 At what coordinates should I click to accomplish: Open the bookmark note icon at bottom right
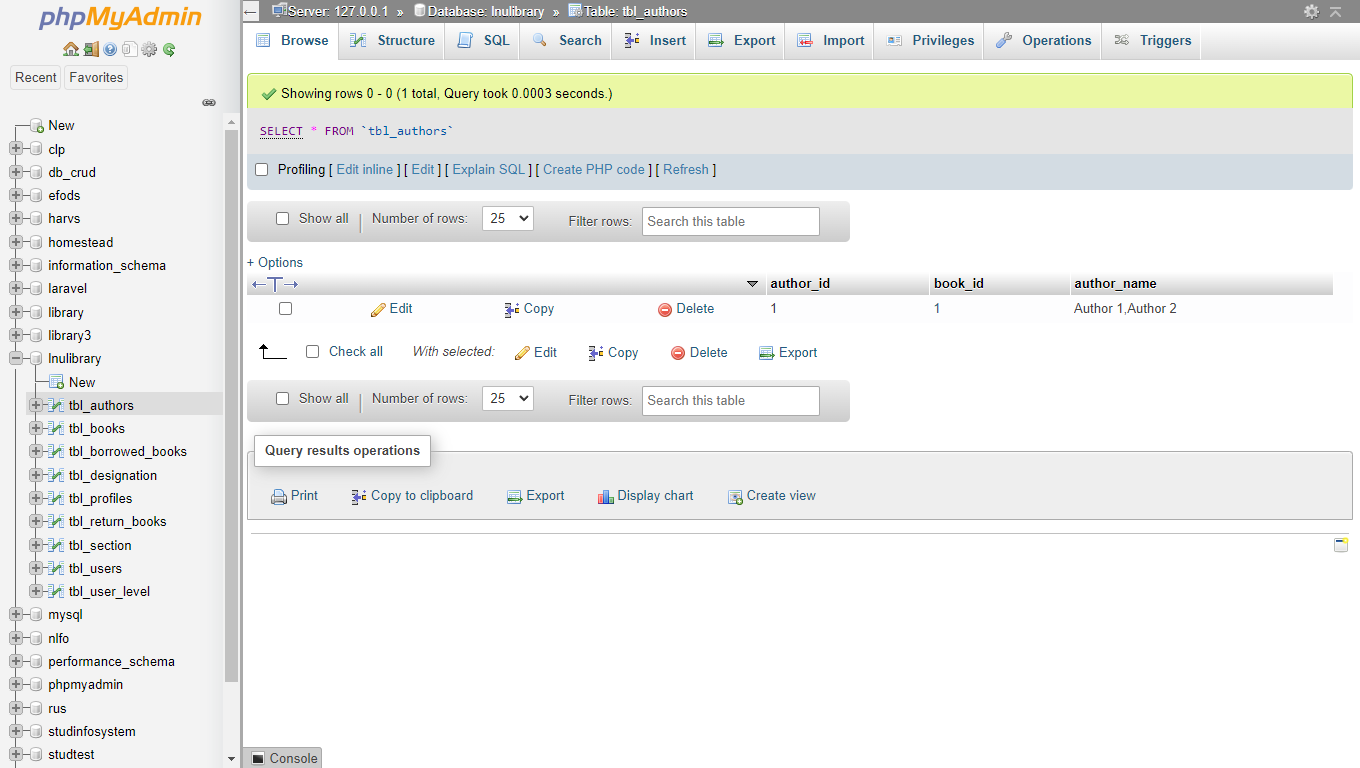pos(1341,545)
